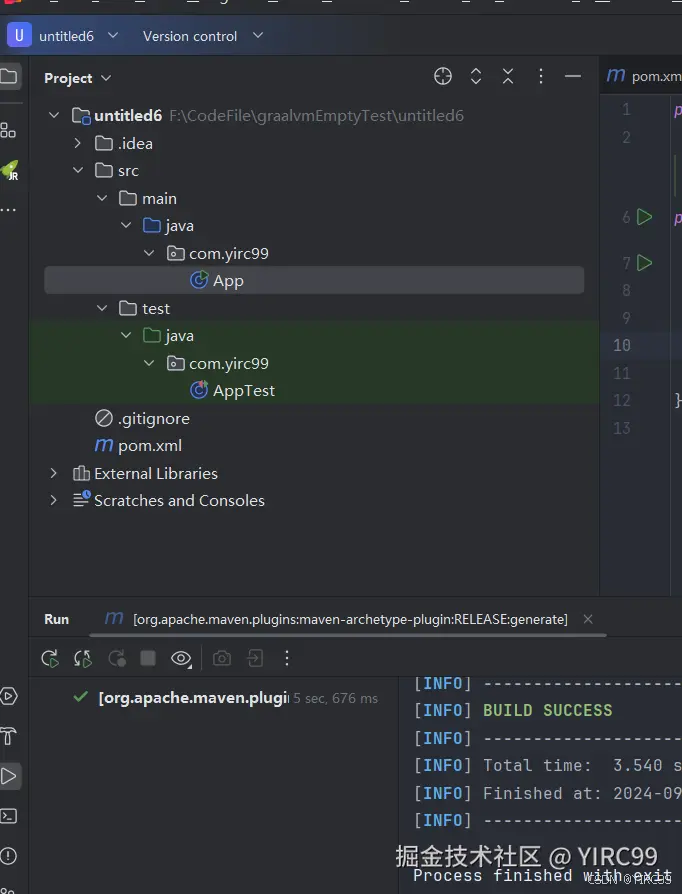The image size is (682, 894).
Task: Open the Run tool window sidebar icon
Action: pyautogui.click(x=9, y=776)
